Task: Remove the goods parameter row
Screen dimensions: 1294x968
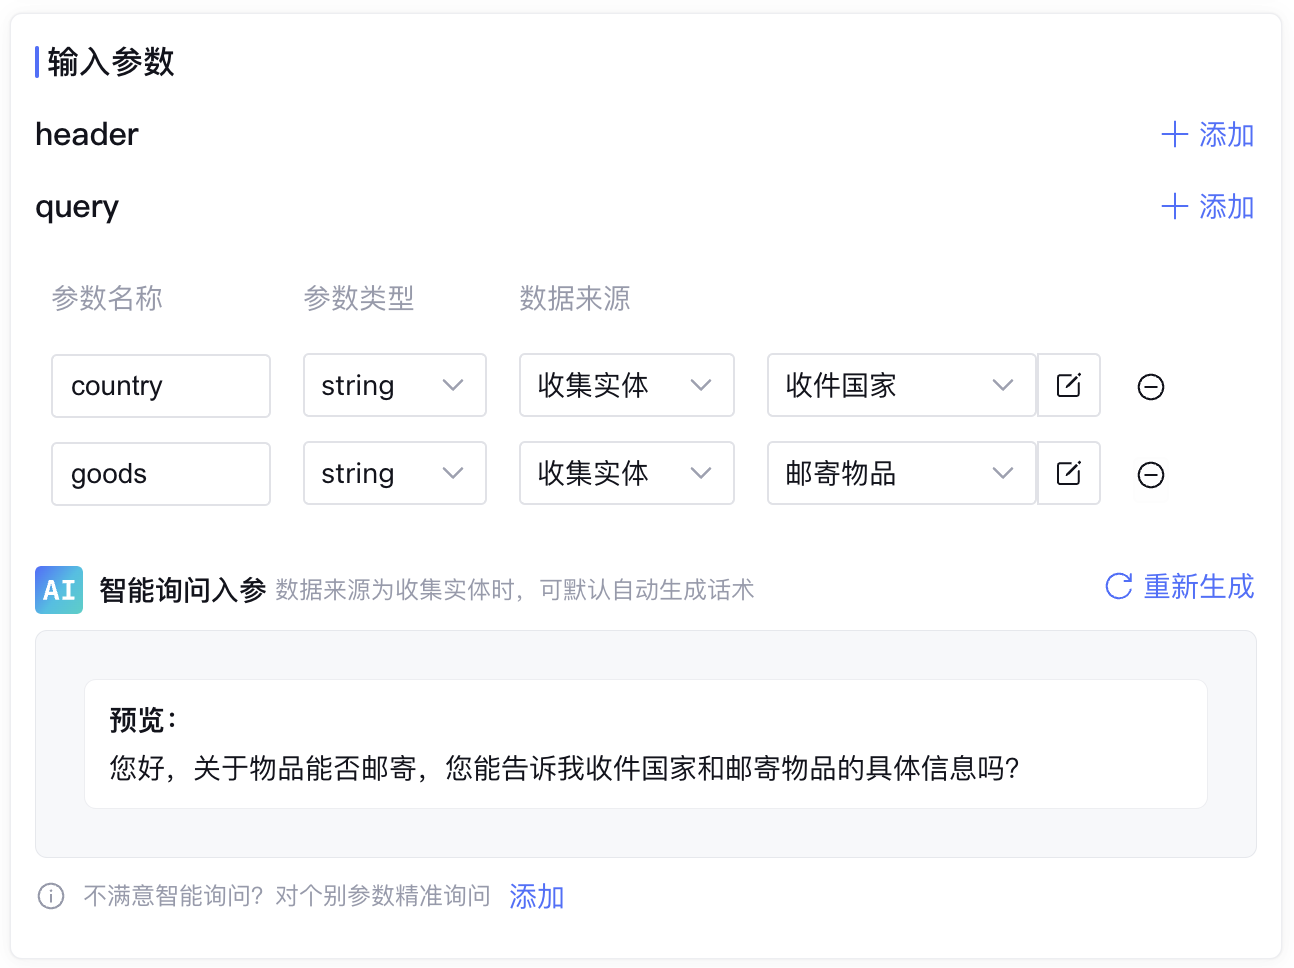Action: (1151, 475)
